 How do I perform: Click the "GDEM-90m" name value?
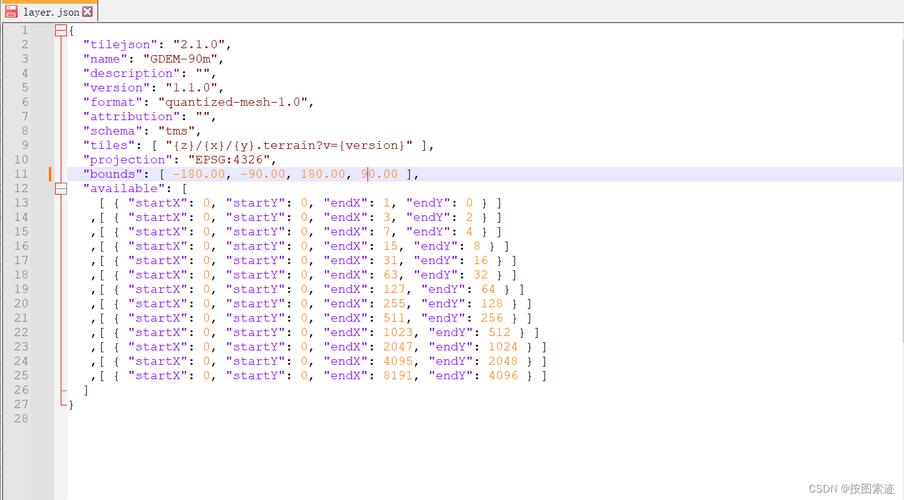click(x=180, y=59)
